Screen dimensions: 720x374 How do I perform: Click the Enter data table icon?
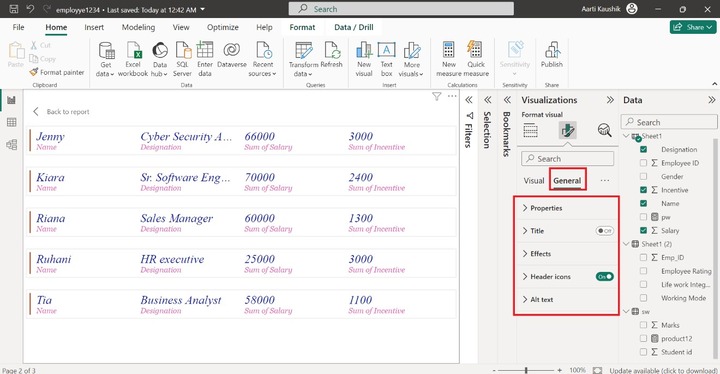[205, 50]
